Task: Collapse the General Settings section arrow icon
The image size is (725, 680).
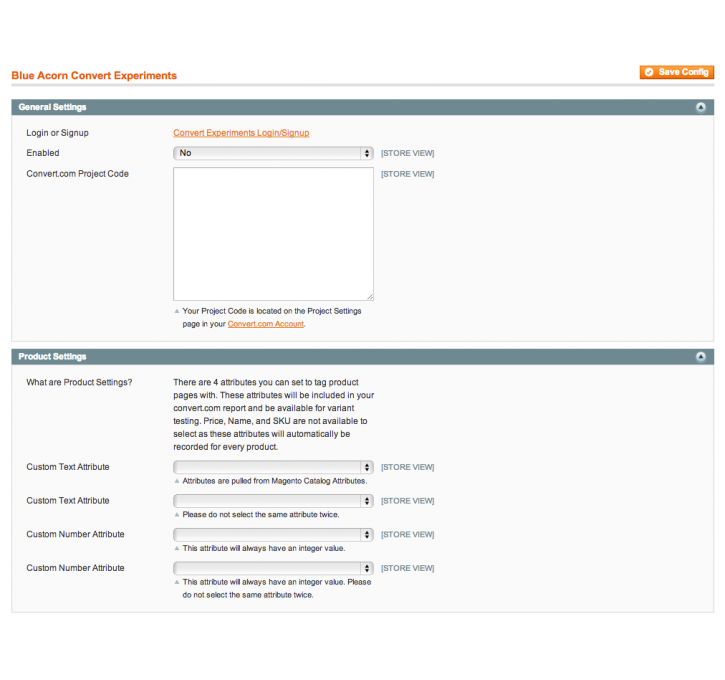Action: [700, 107]
